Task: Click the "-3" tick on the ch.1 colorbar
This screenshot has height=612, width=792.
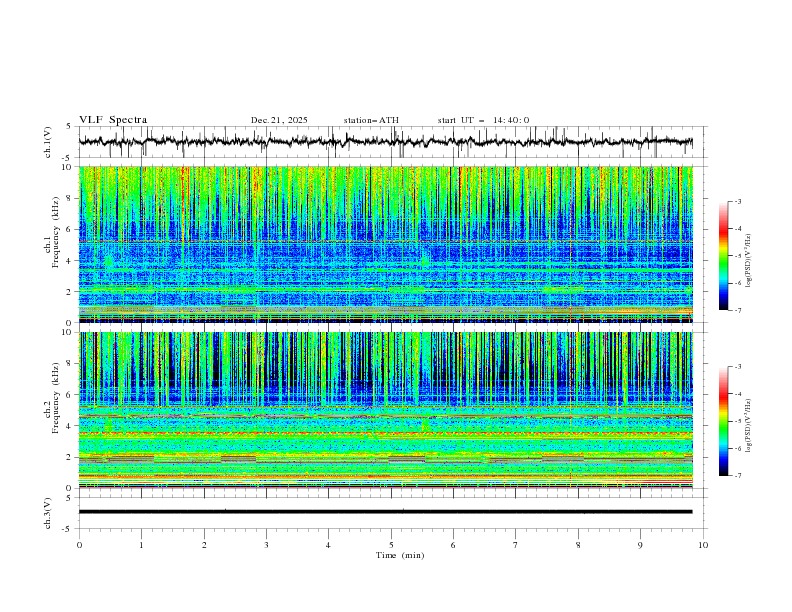Action: (737, 201)
